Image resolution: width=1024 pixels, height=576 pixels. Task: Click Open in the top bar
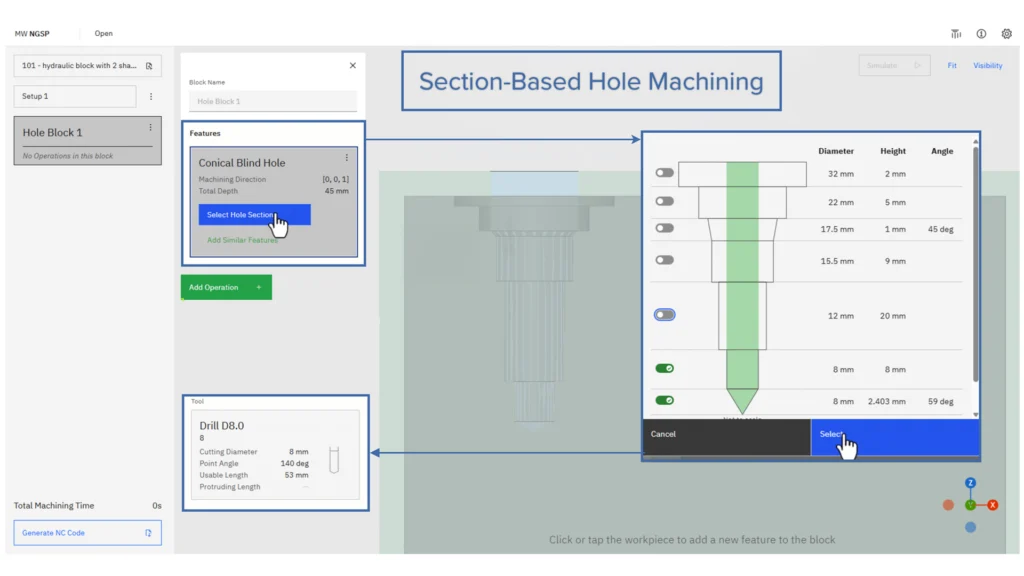coord(103,33)
